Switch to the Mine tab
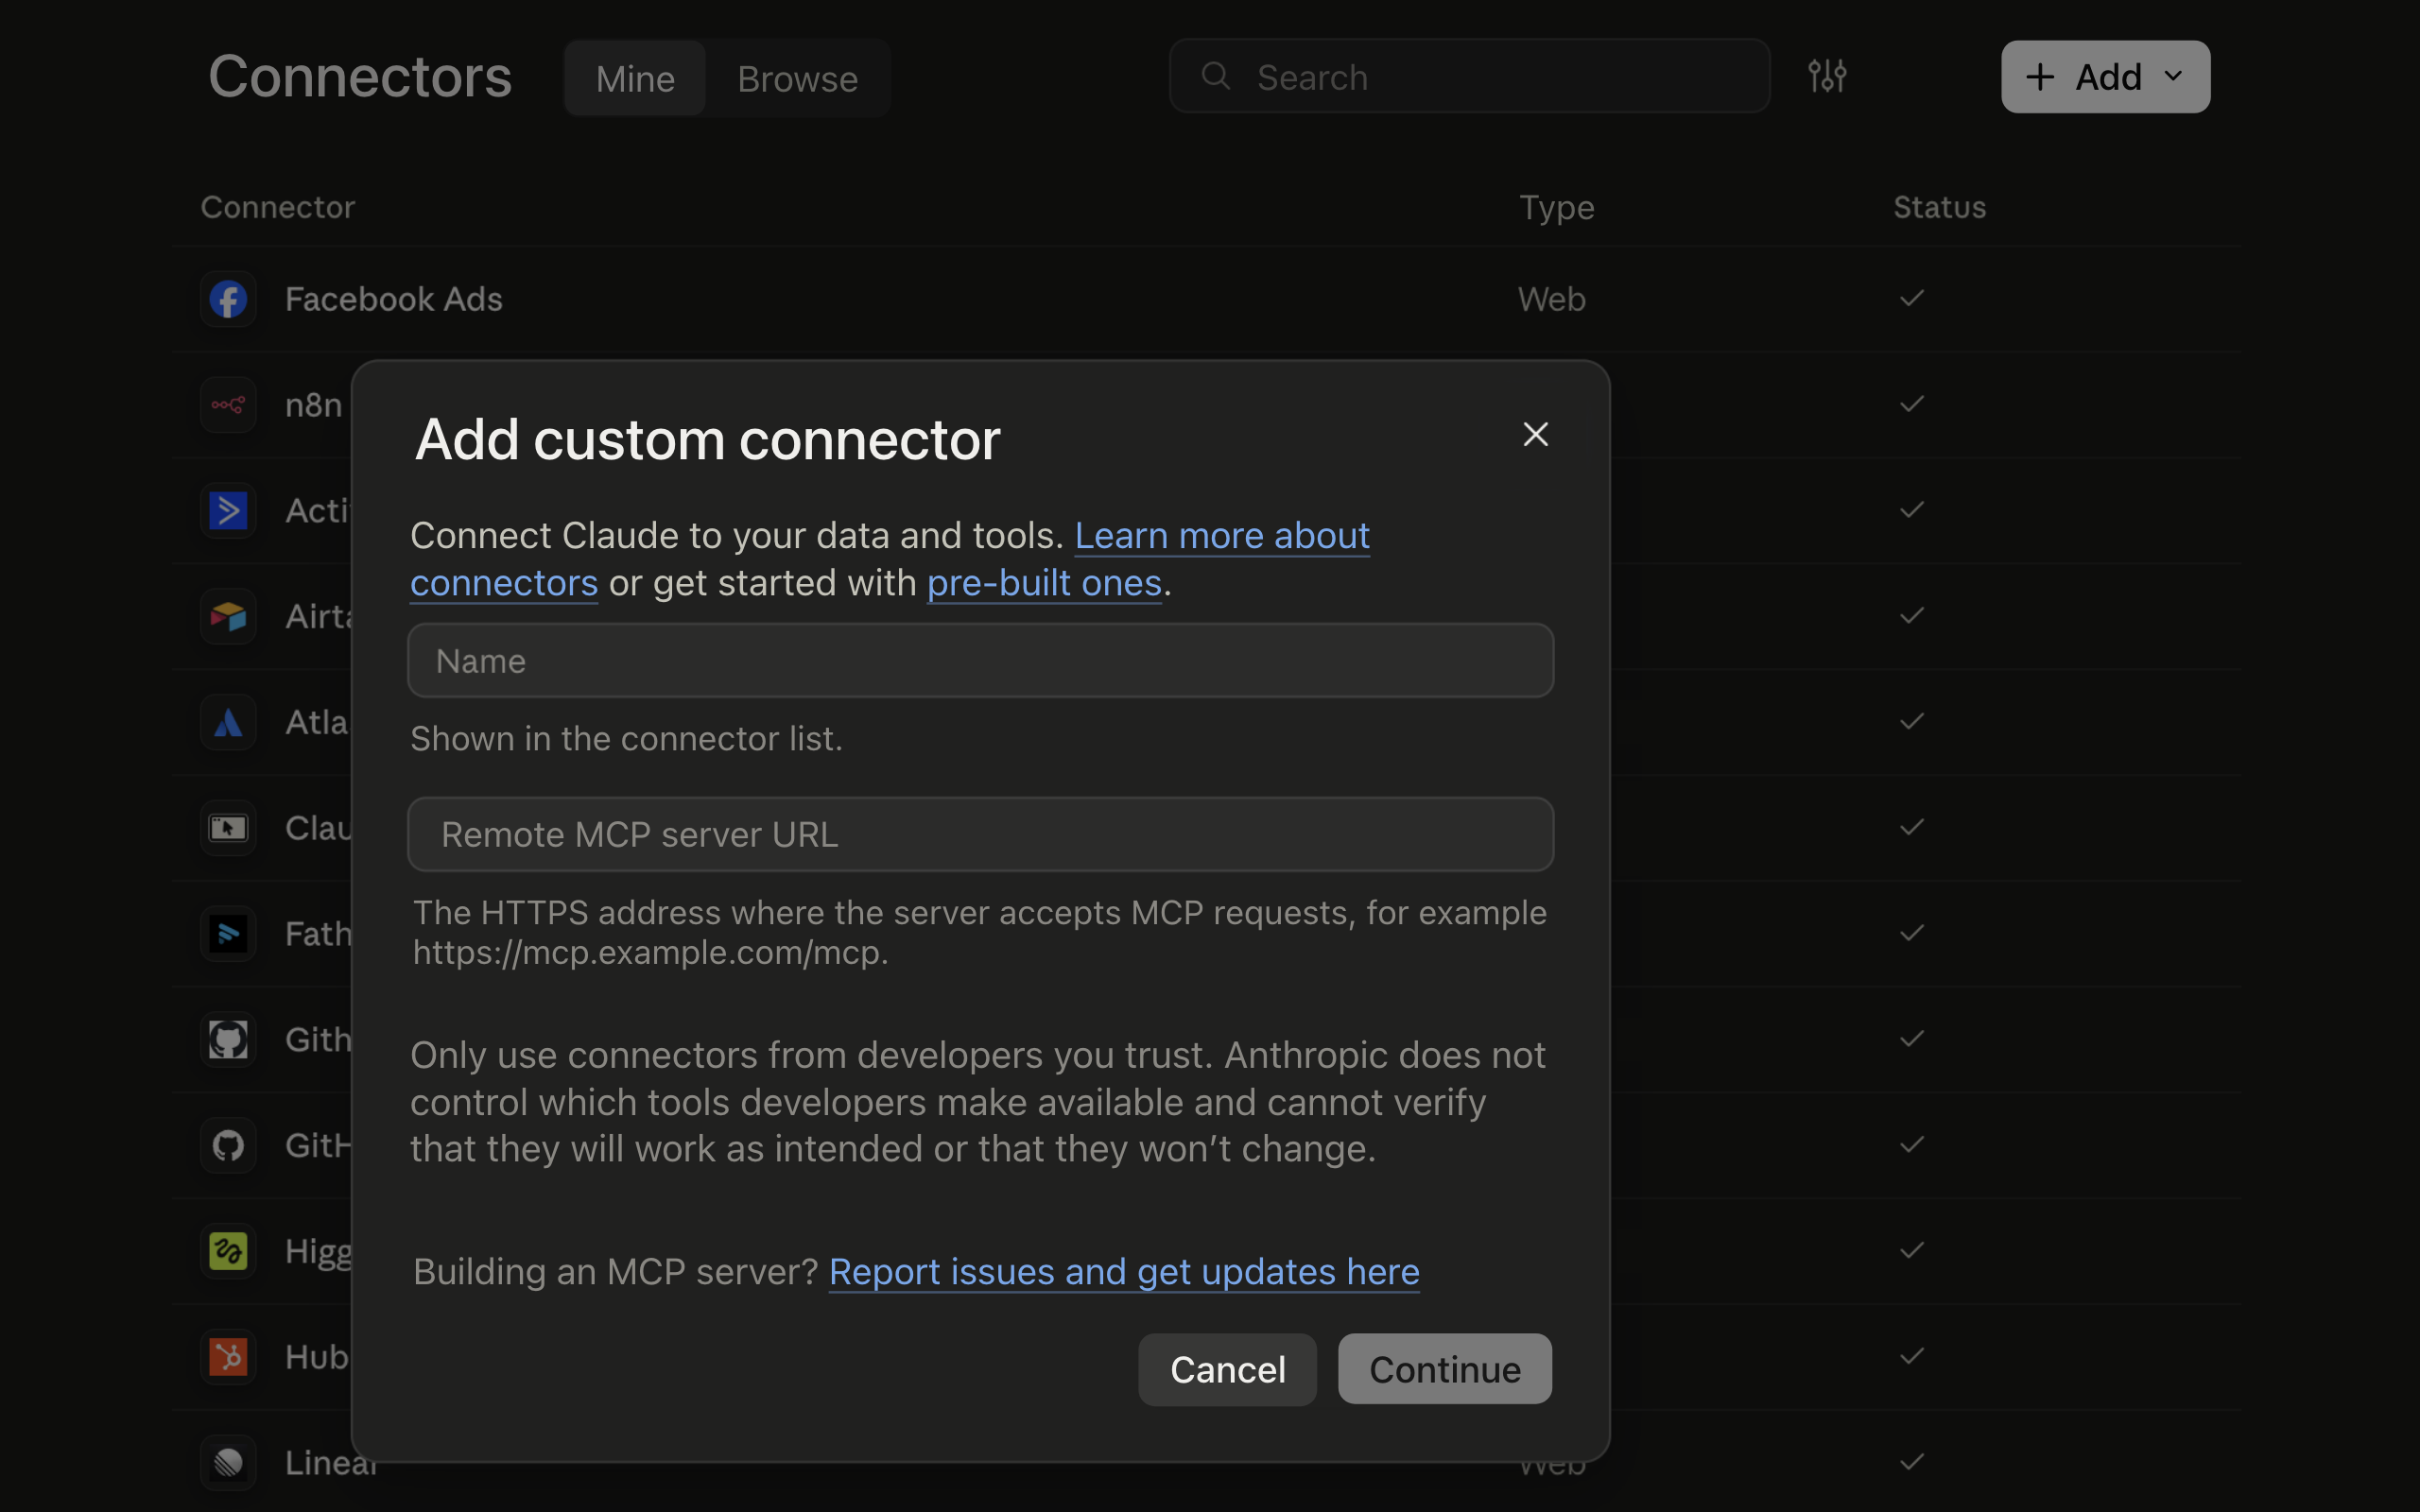The width and height of the screenshot is (2420, 1512). [635, 78]
